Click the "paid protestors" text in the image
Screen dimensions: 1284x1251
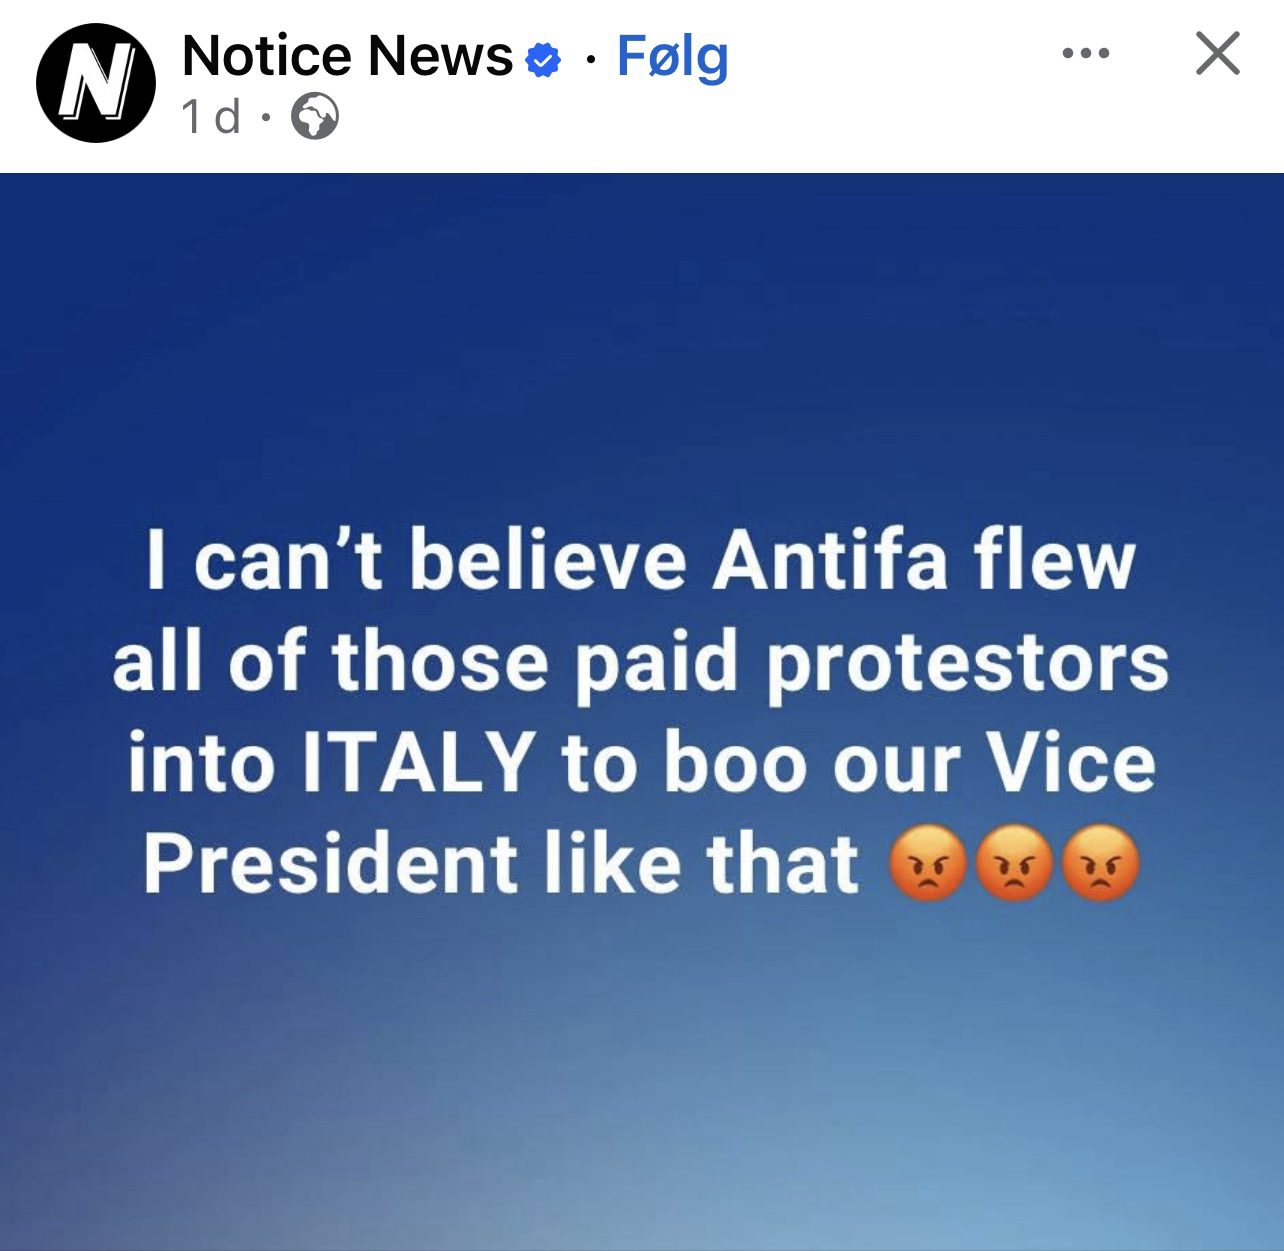click(x=869, y=663)
